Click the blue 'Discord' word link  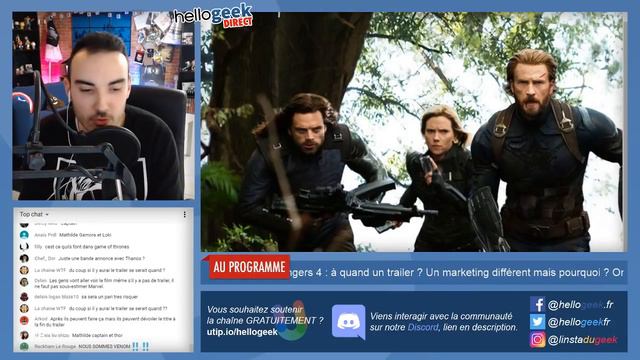tap(423, 327)
